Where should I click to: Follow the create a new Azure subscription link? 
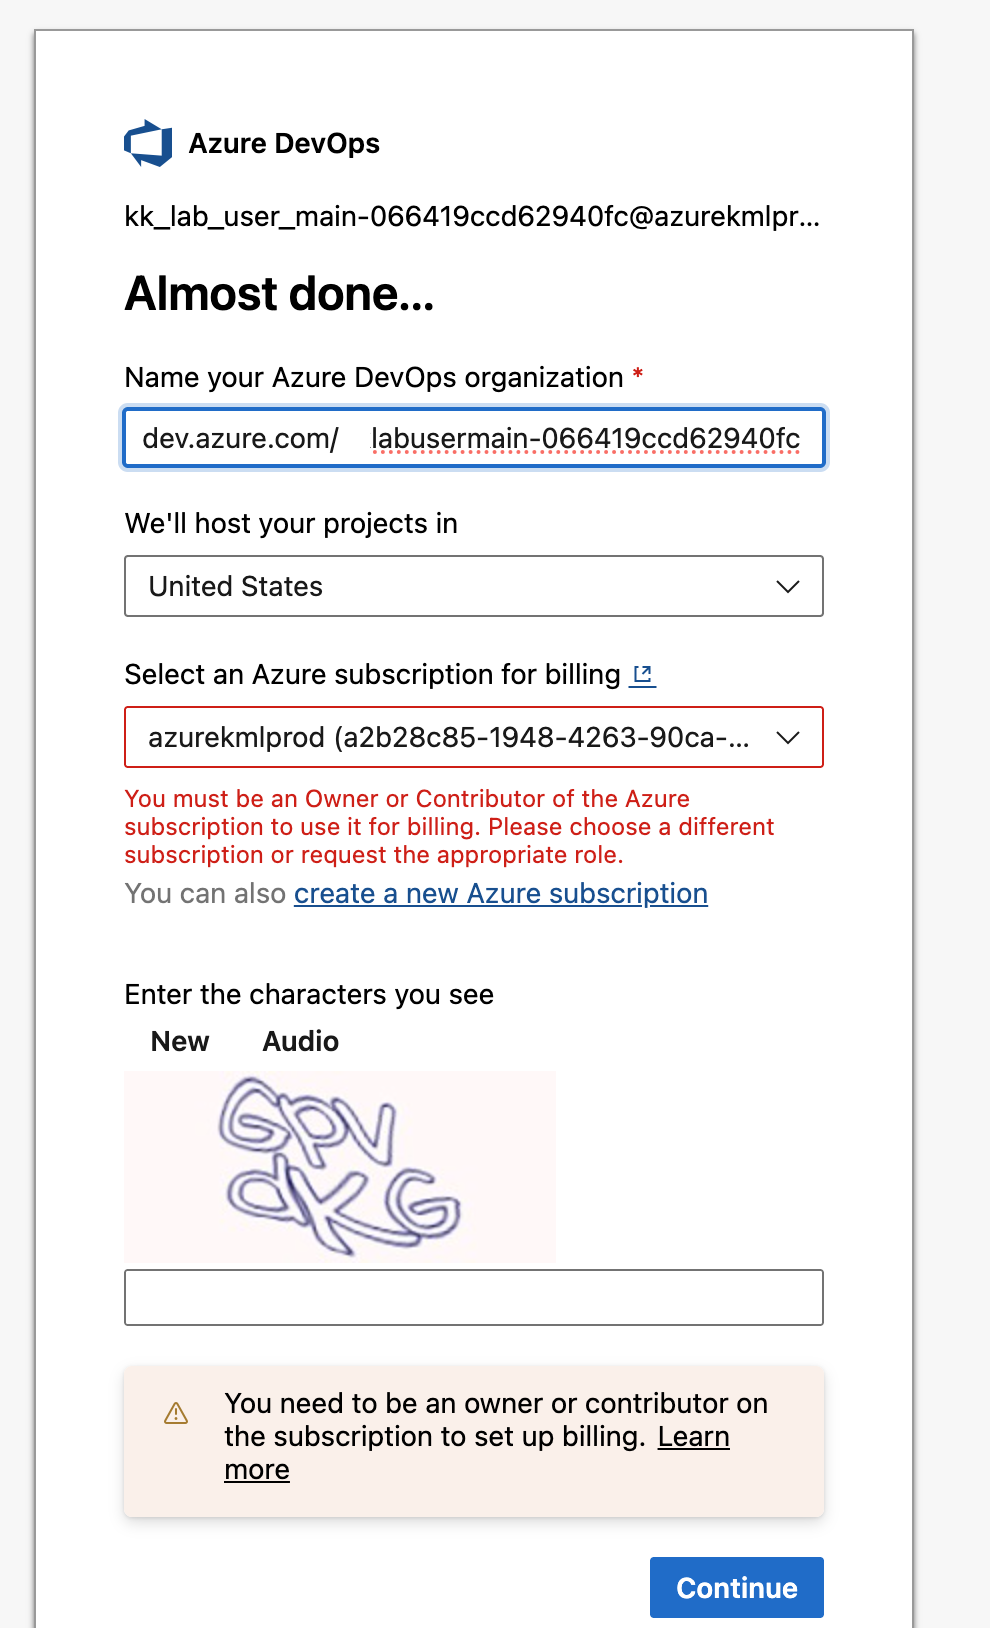click(500, 893)
